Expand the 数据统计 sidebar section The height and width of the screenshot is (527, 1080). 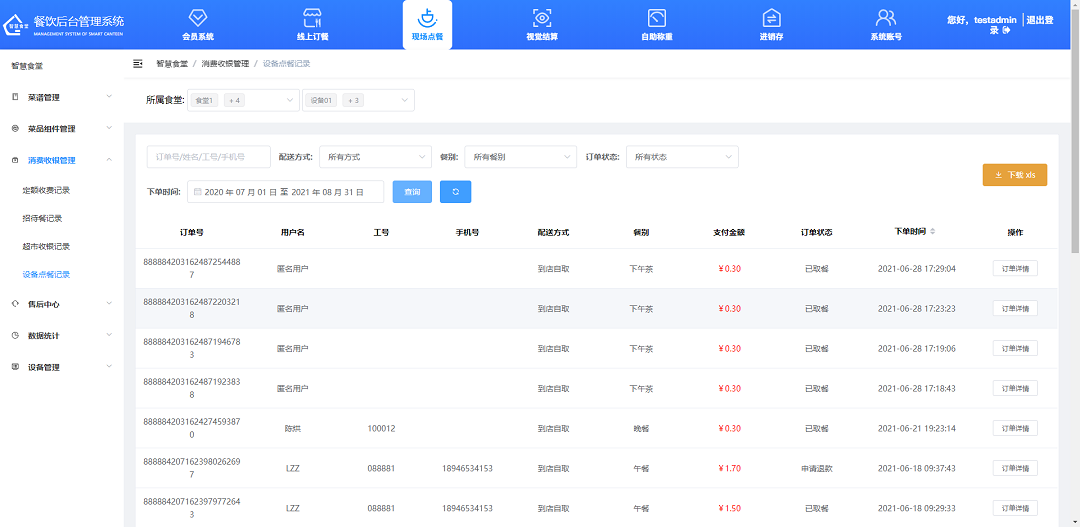[x=60, y=335]
